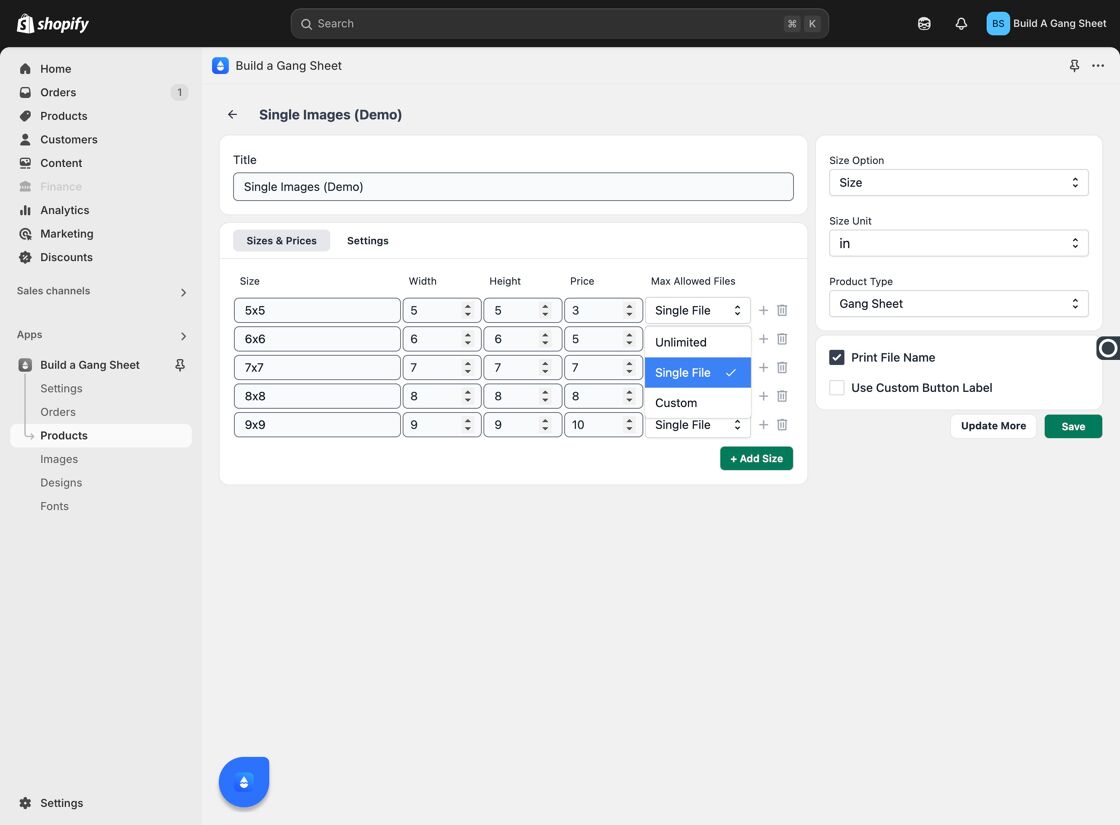
Task: Go back using the left arrow
Action: point(232,114)
